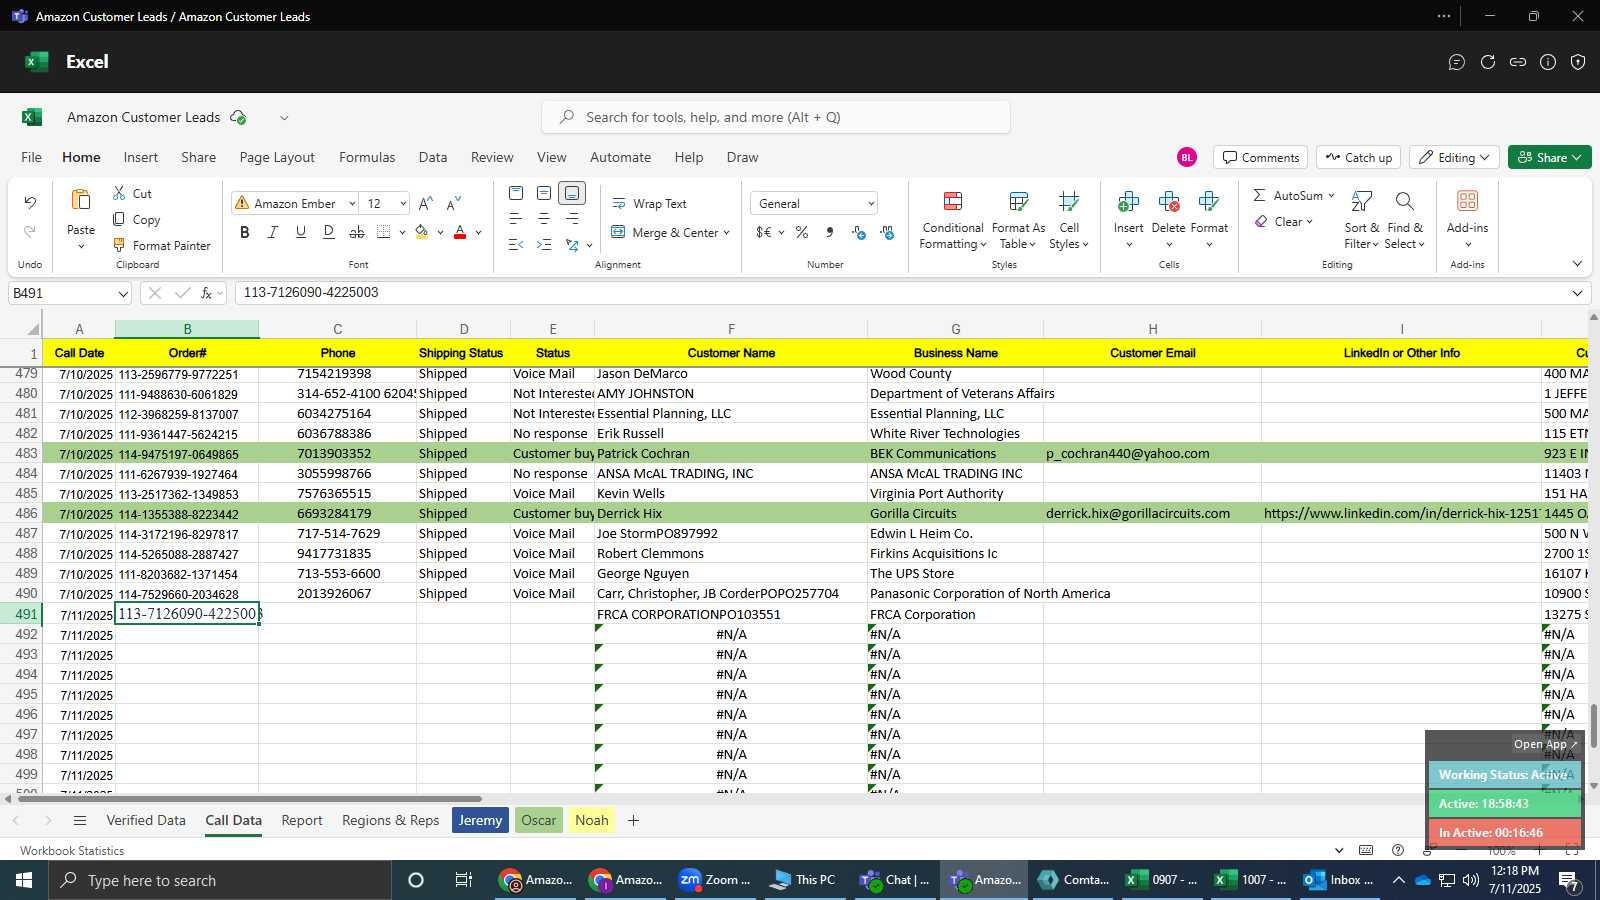Apply comma style number format
Screen dimensions: 1600x900
[830, 232]
